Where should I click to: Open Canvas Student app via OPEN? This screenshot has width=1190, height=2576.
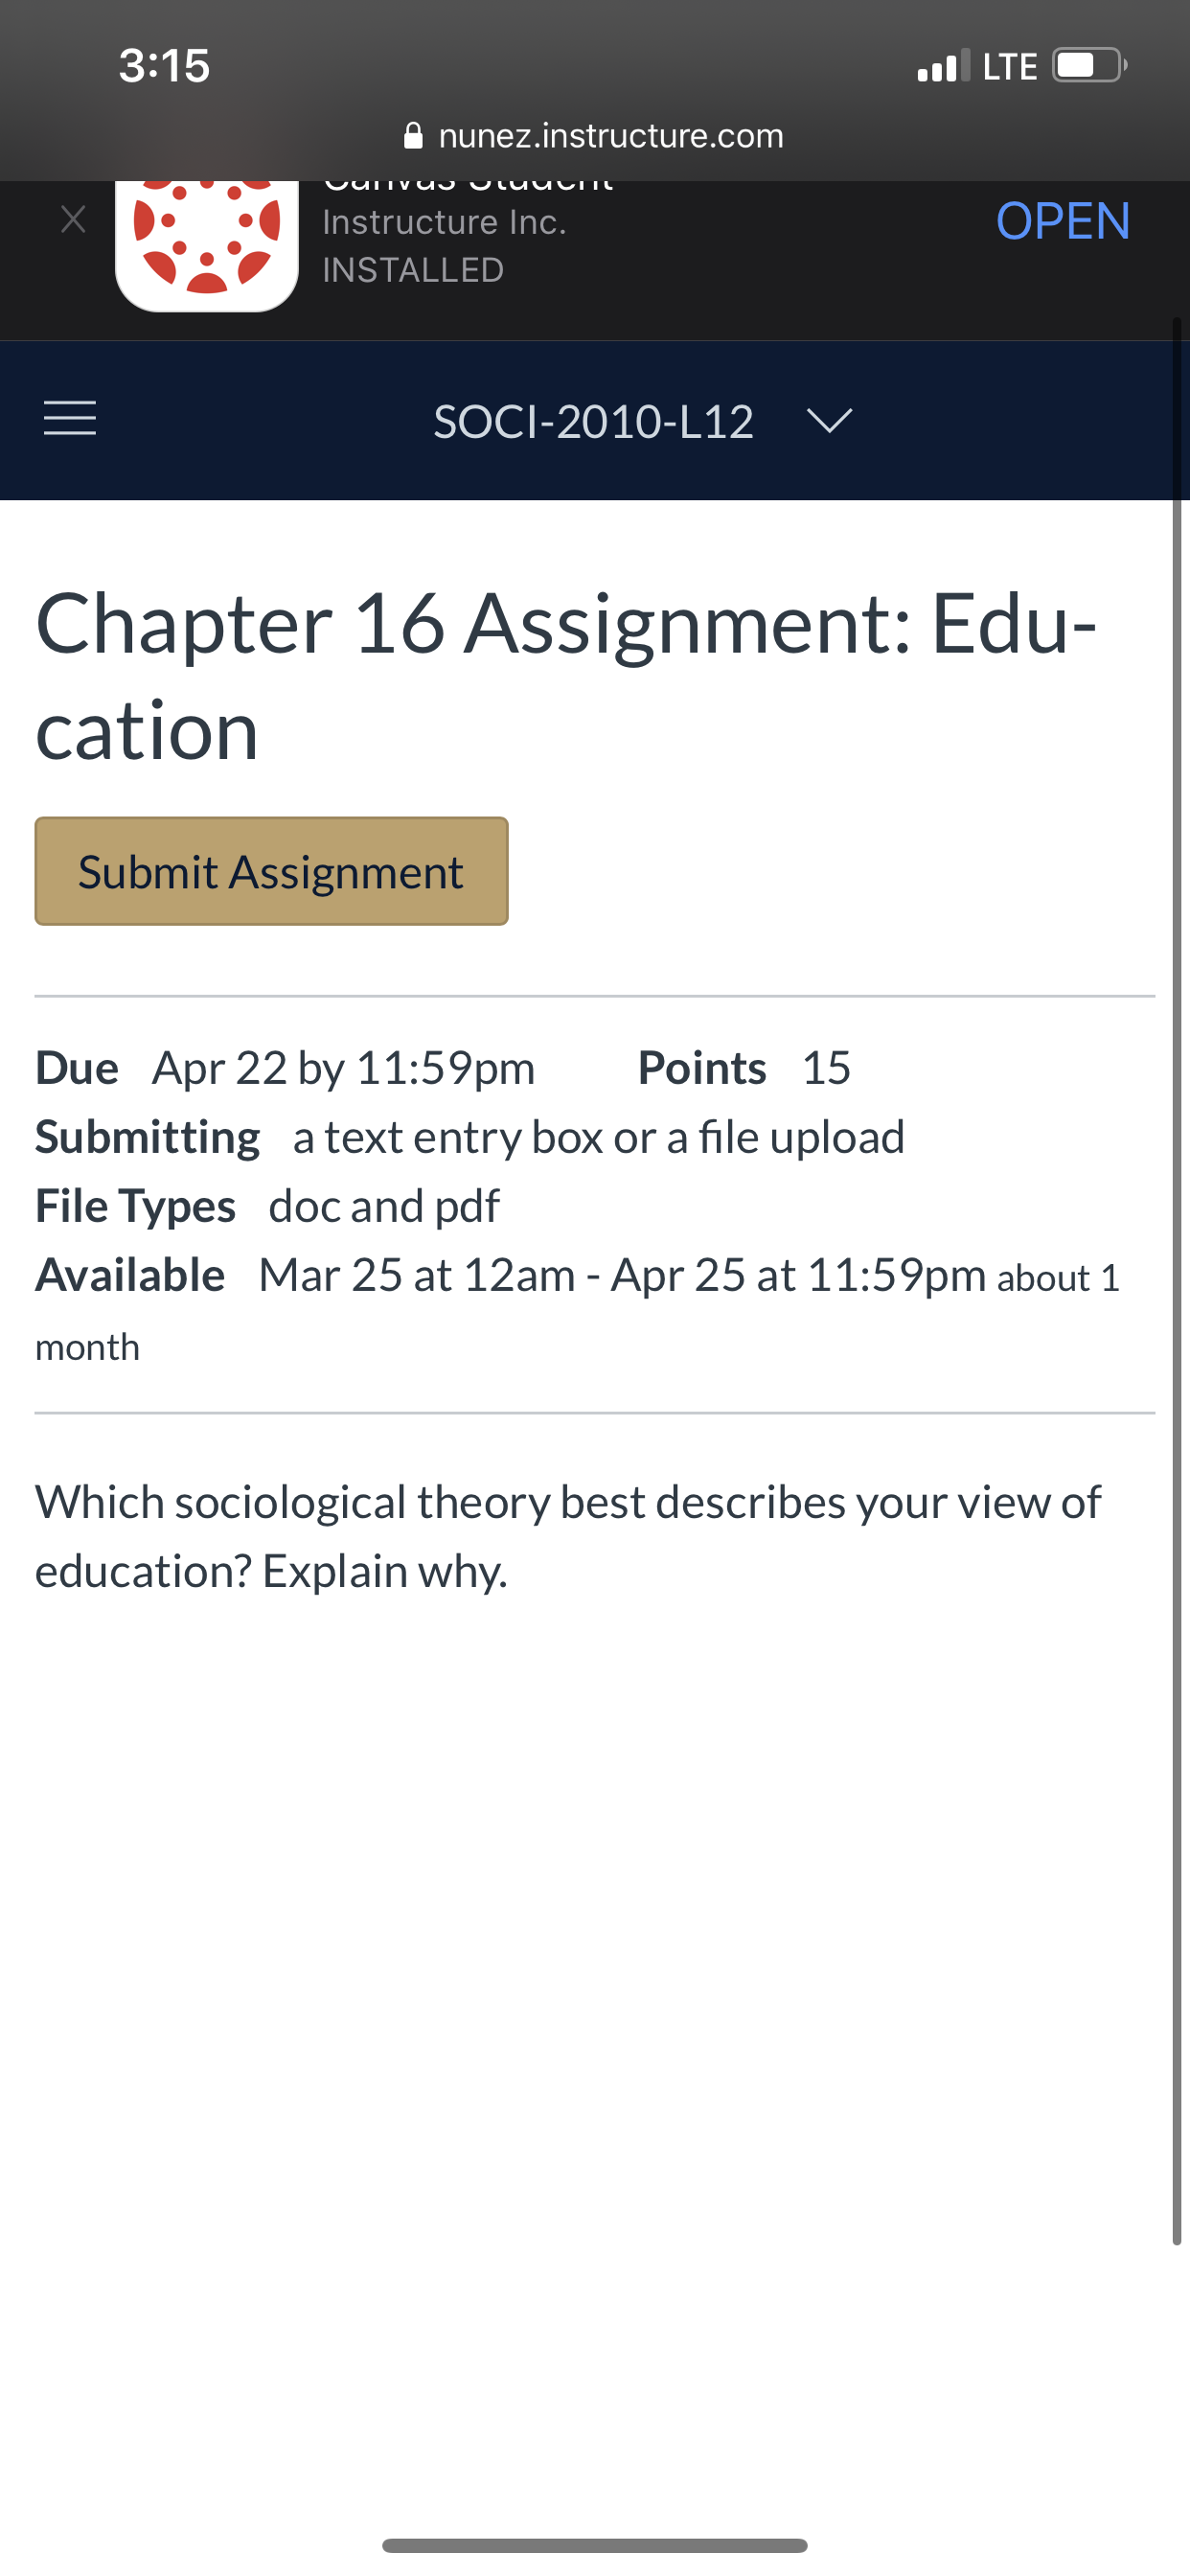[1063, 221]
